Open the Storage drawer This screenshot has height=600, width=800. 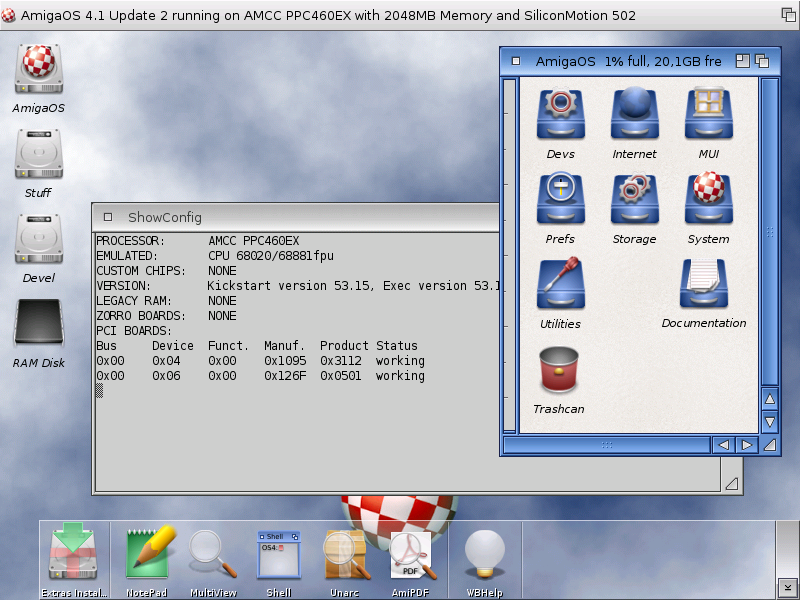[635, 198]
